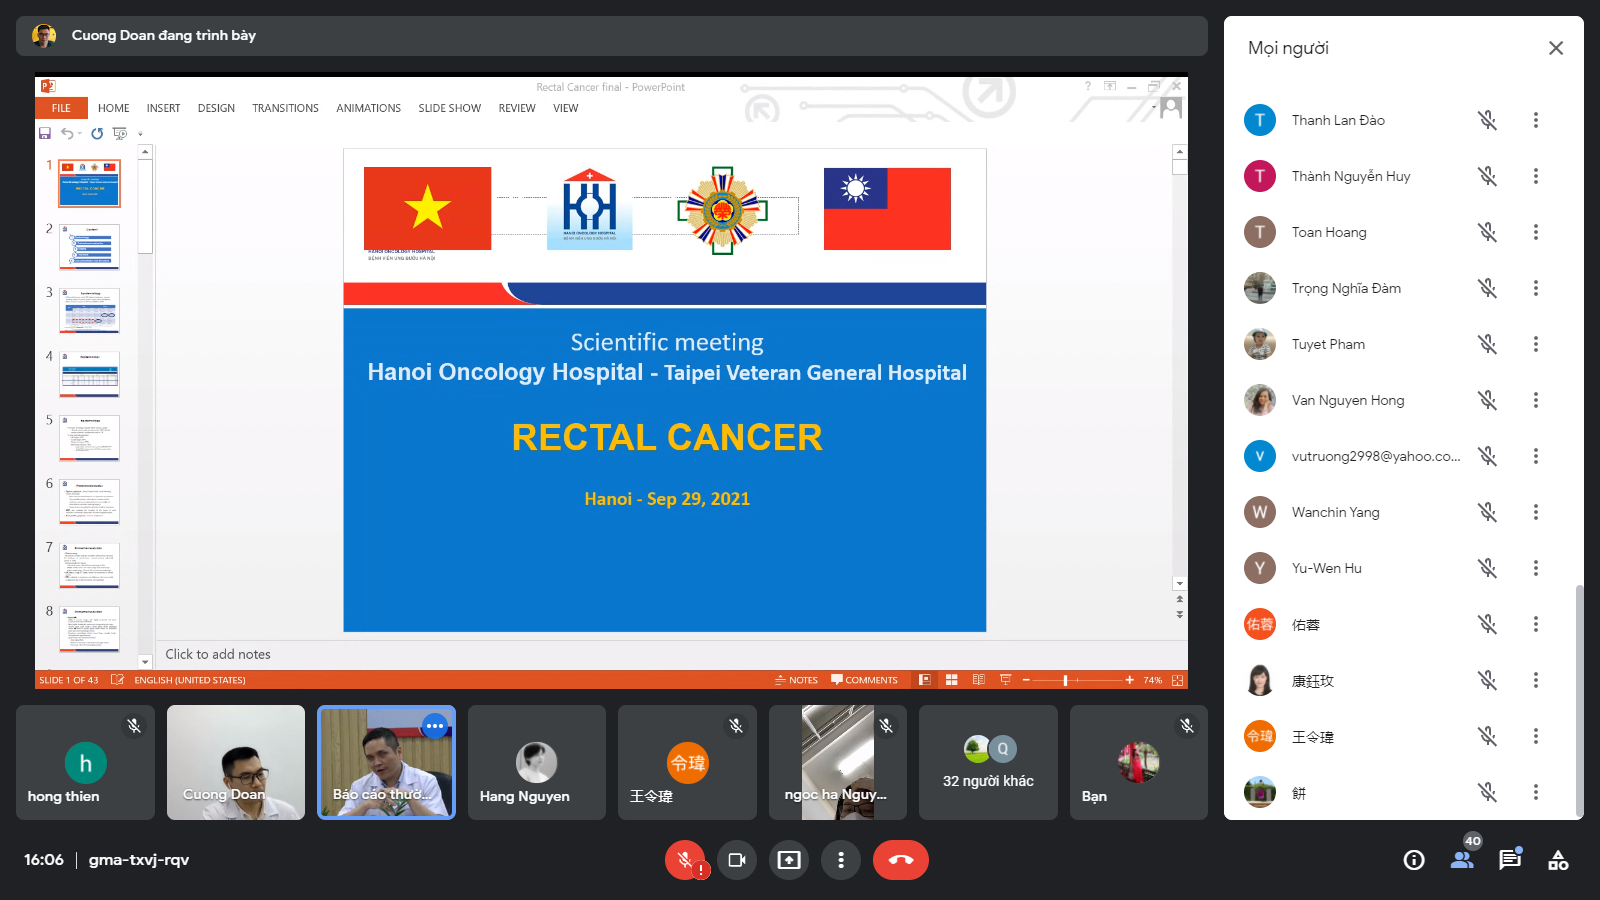Open the meeting details info icon

click(x=1414, y=860)
